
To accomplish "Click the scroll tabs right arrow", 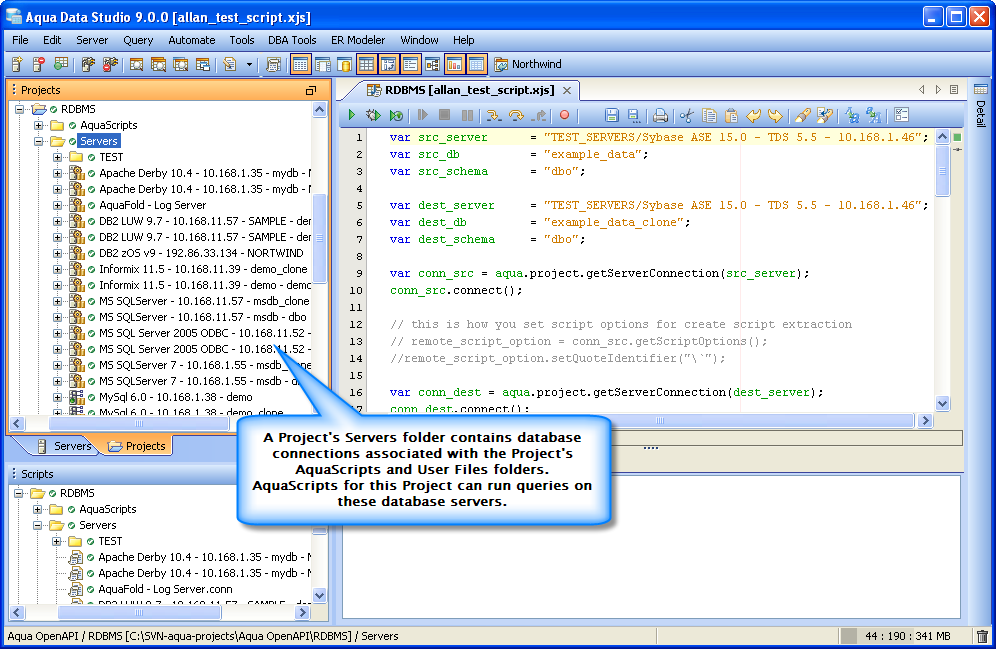I will (938, 90).
